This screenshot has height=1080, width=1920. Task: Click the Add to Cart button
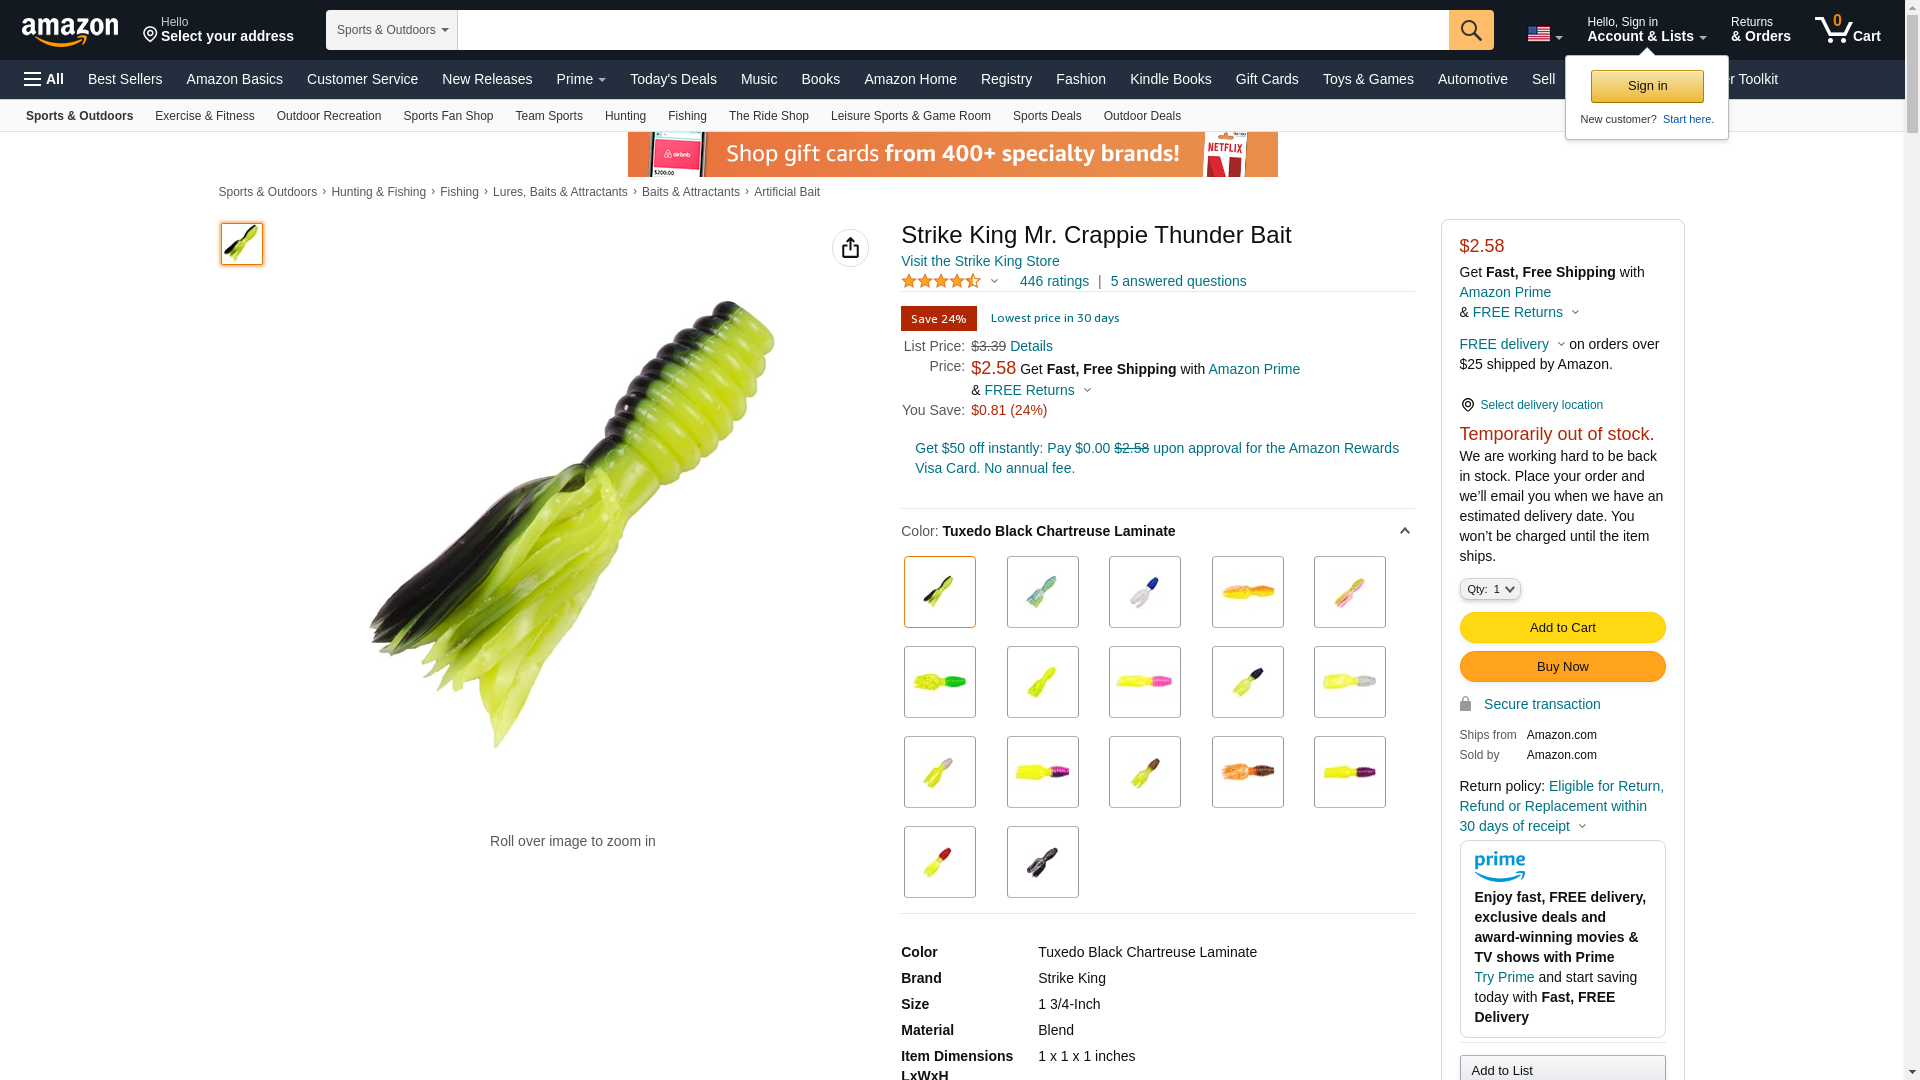click(x=1562, y=628)
